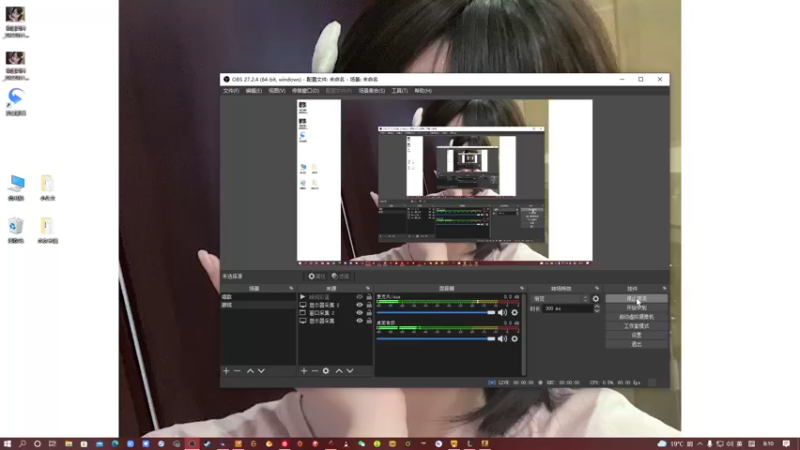This screenshot has height=450, width=800.
Task: Mute the 麦克风/Aux speaker icon
Action: 502,312
